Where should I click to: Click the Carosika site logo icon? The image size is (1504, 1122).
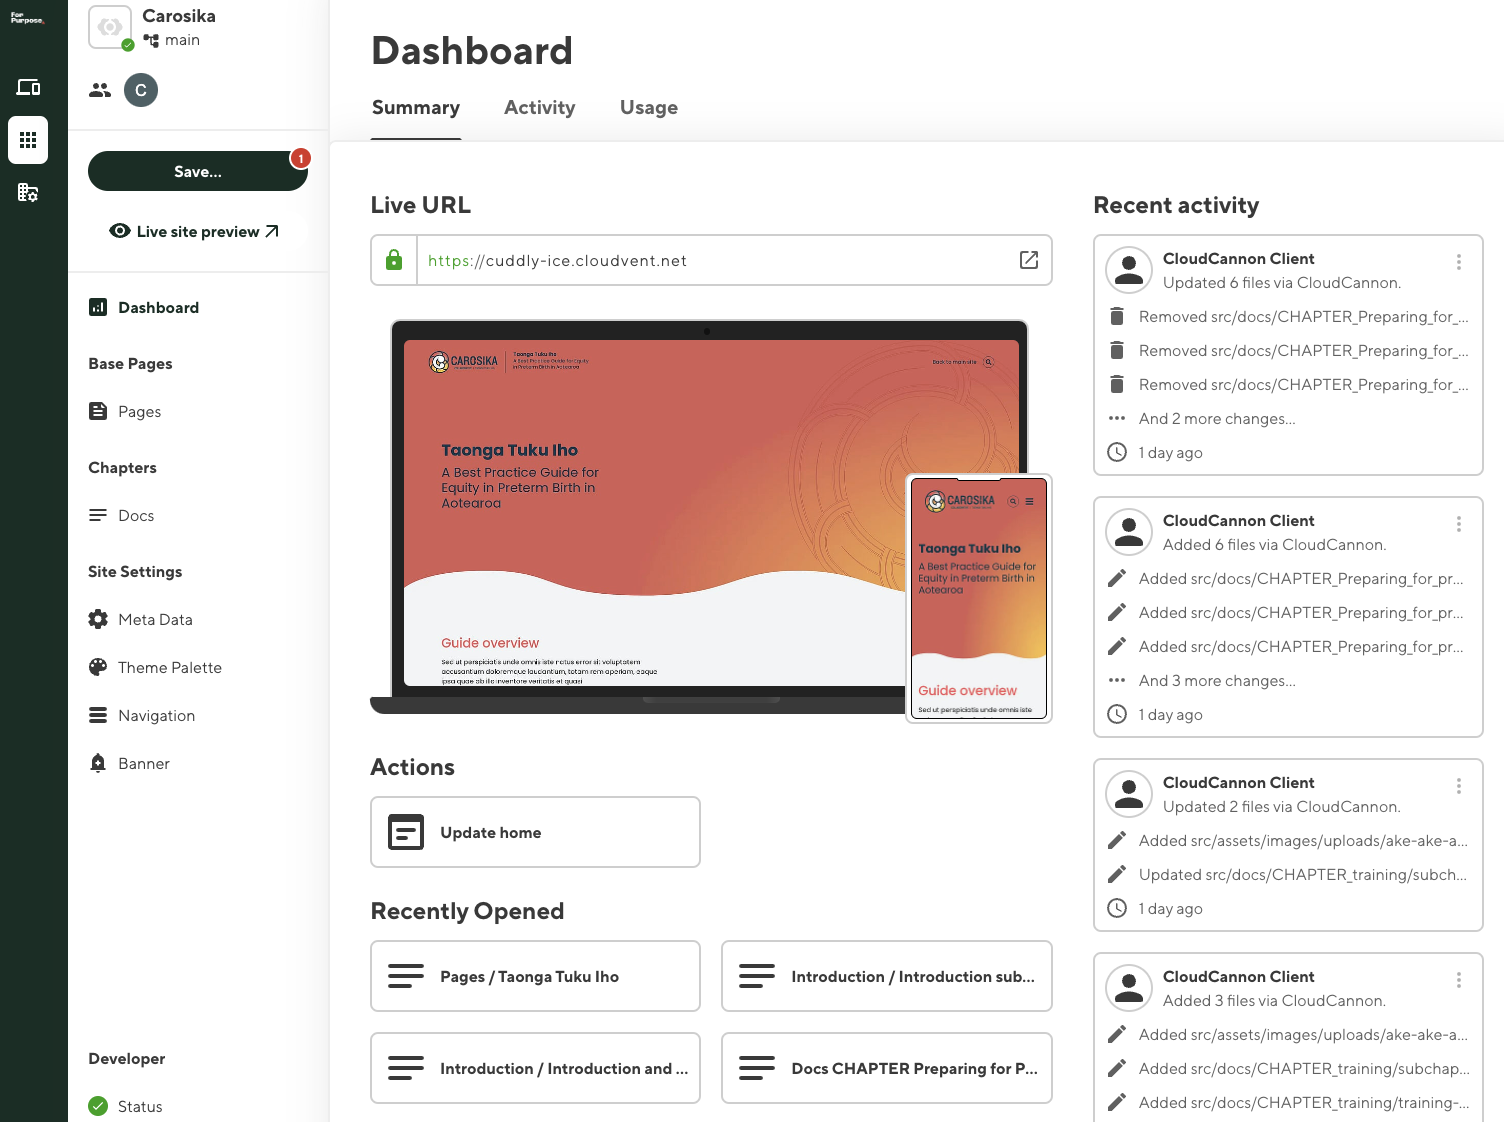pyautogui.click(x=110, y=27)
